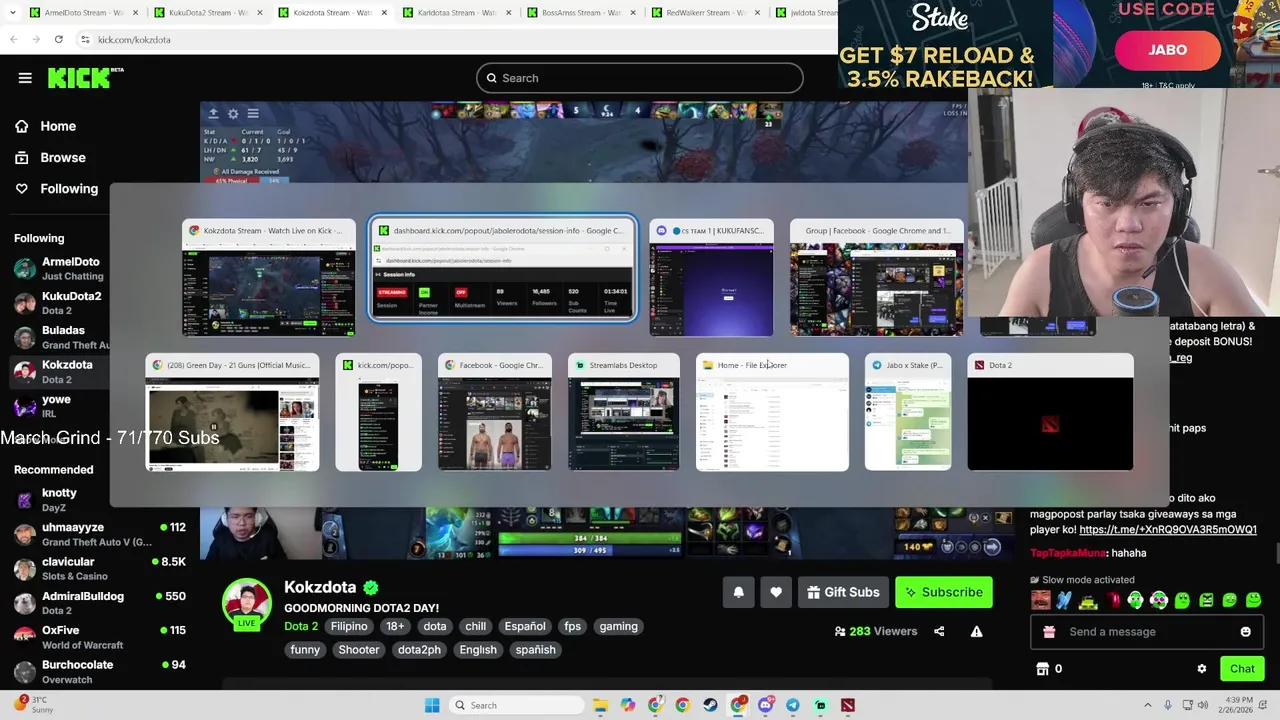
Task: Open chat settings gear icon
Action: click(x=1201, y=669)
